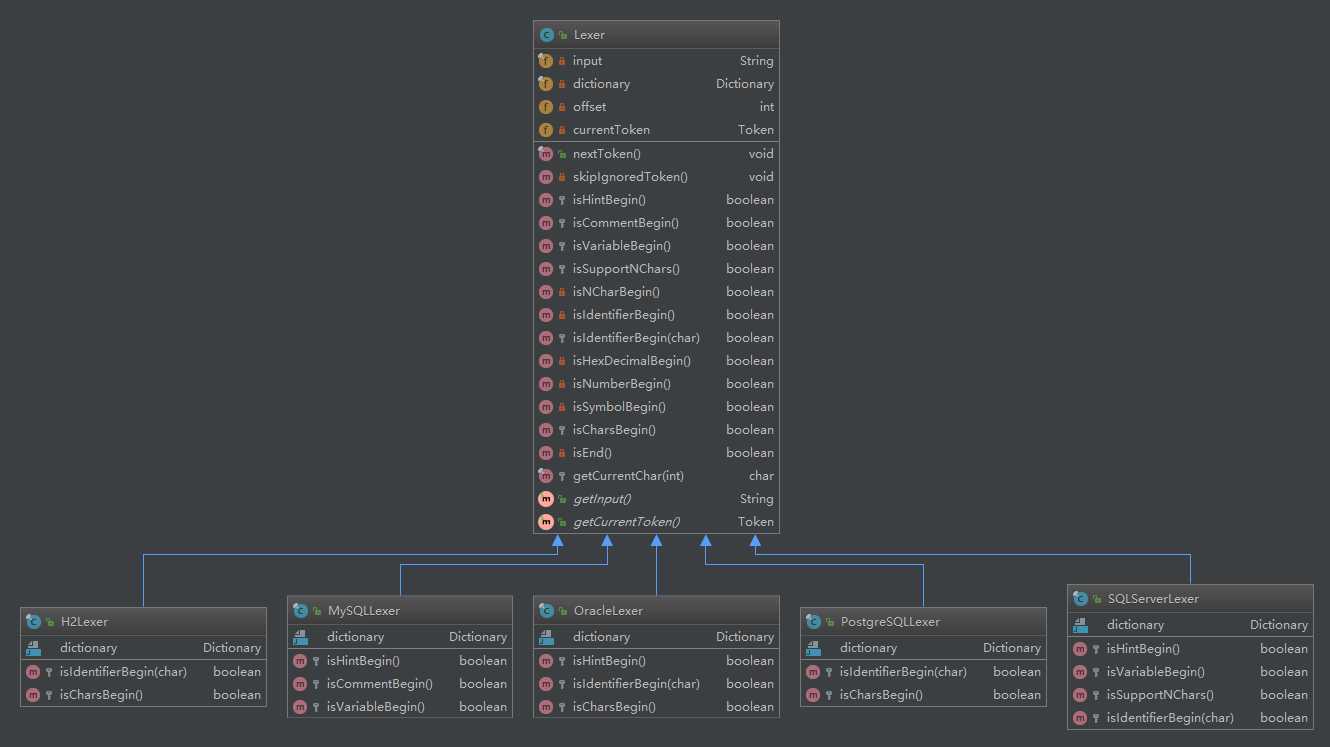
Task: Select the offset field name in Lexer
Action: [x=590, y=107]
